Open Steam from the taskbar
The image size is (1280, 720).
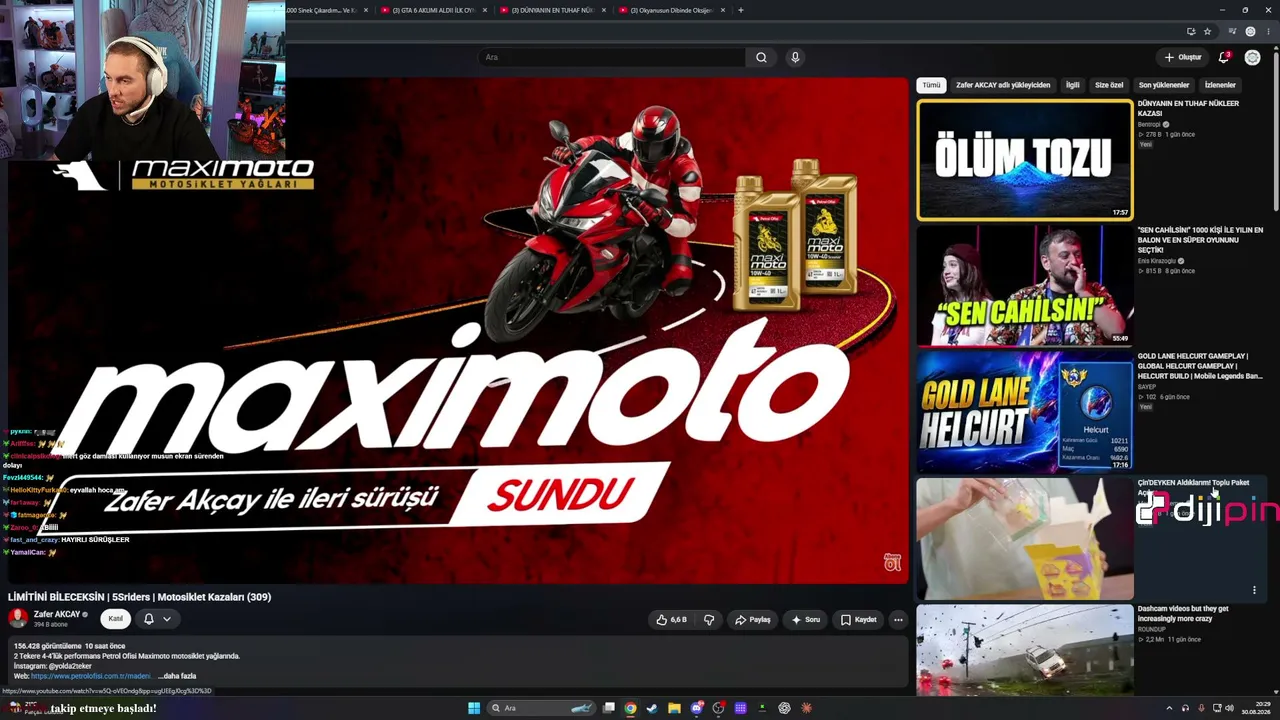[x=652, y=708]
